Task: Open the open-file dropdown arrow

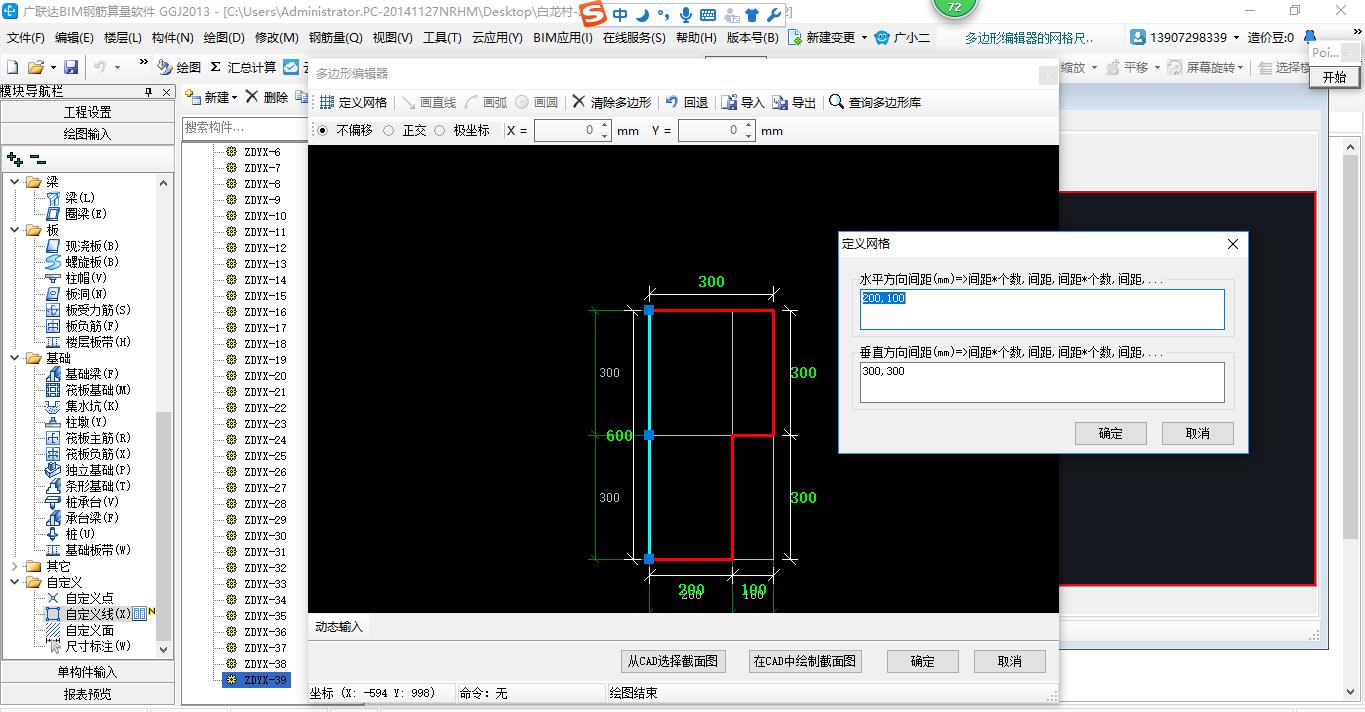Action: coord(51,67)
